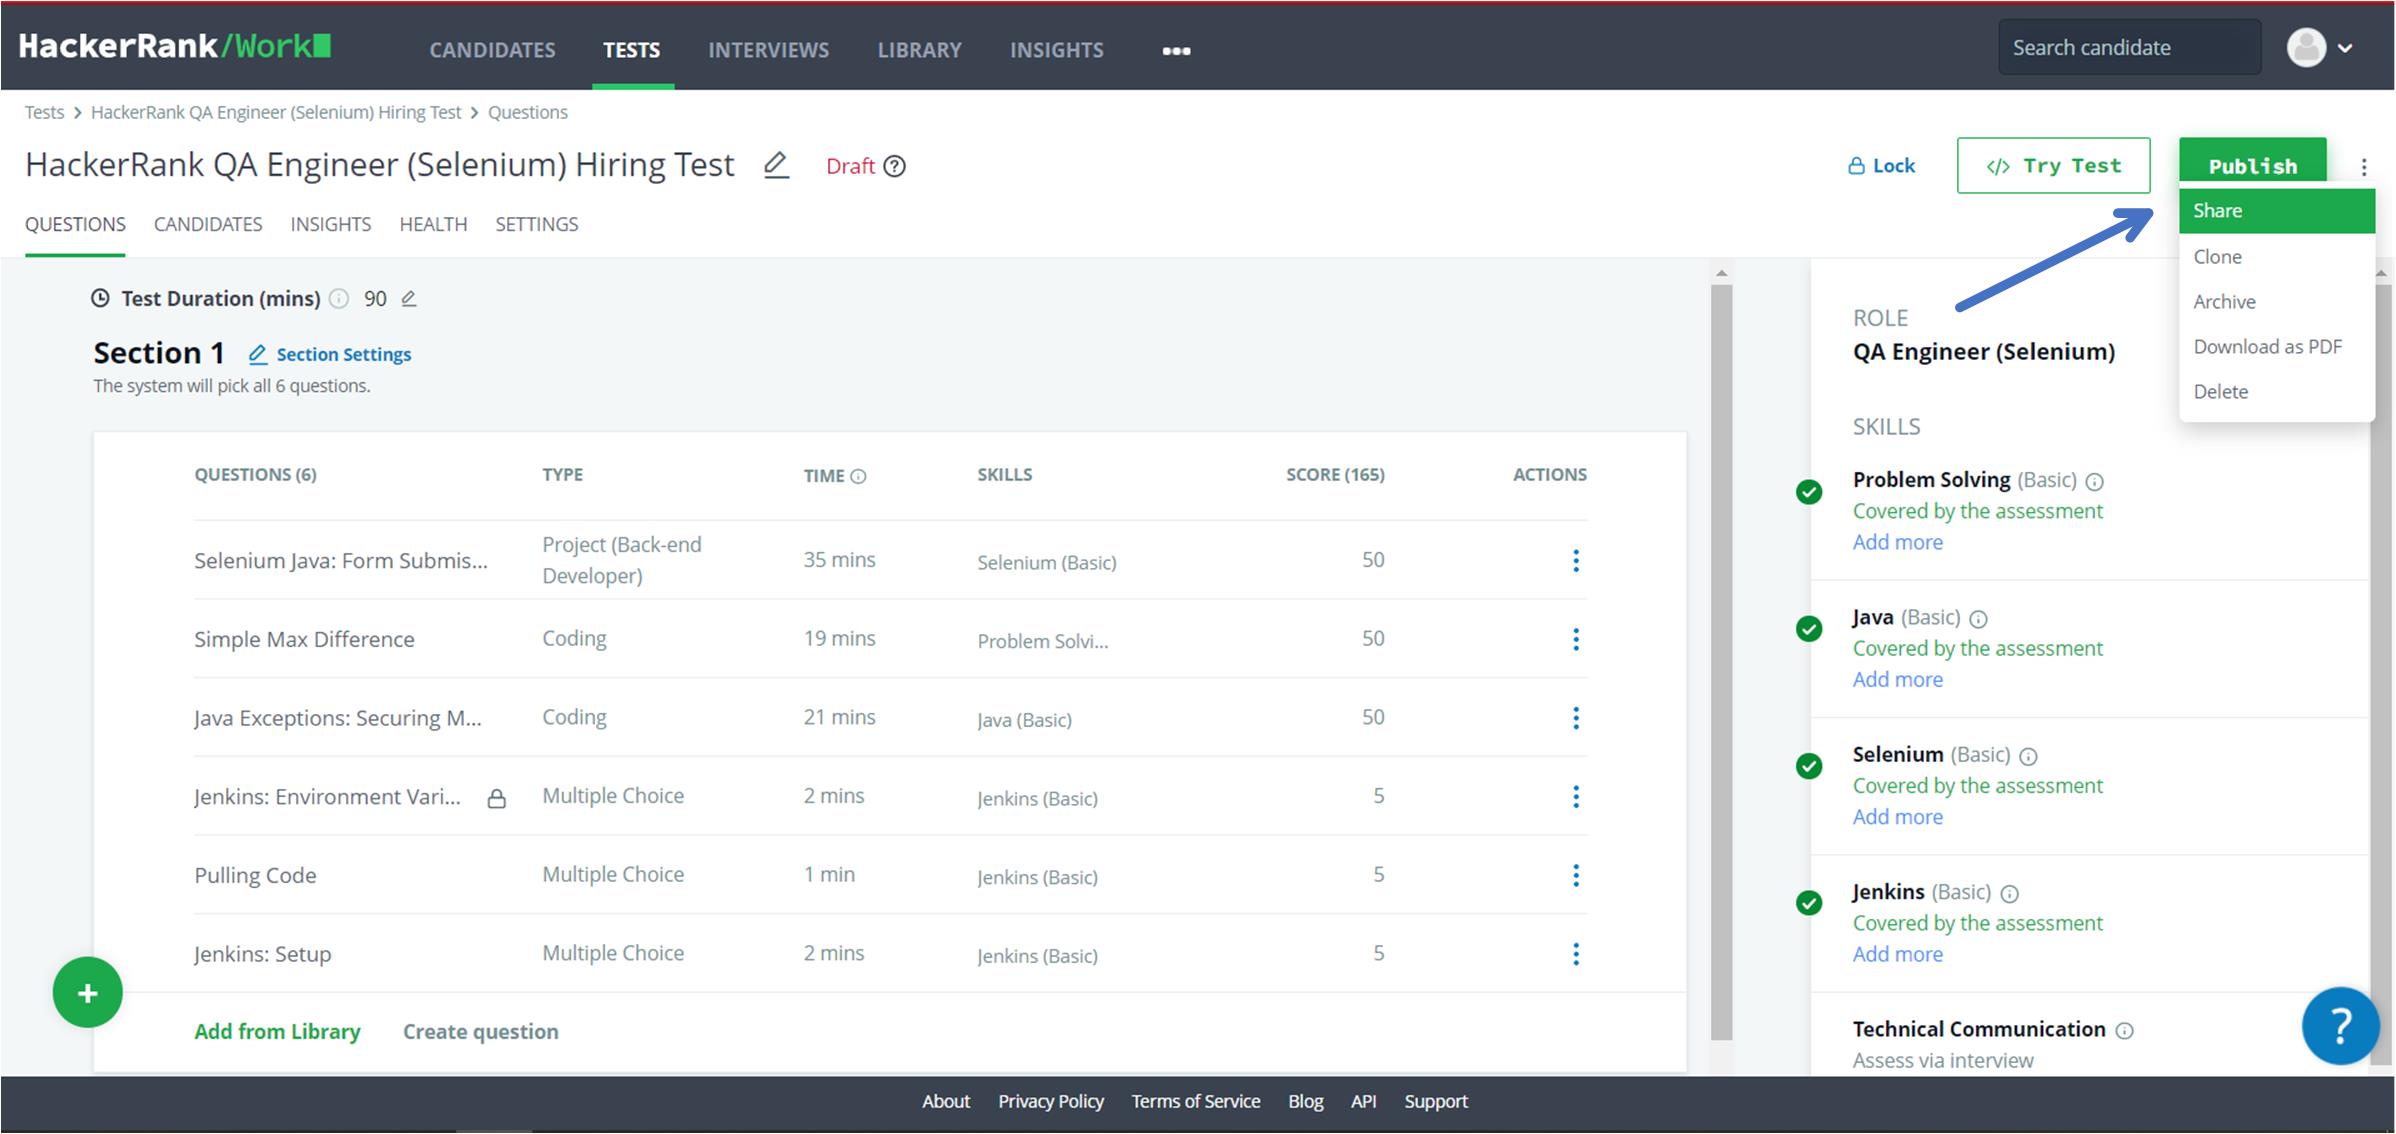
Task: Click the pencil icon to rename the test
Action: pyautogui.click(x=776, y=165)
